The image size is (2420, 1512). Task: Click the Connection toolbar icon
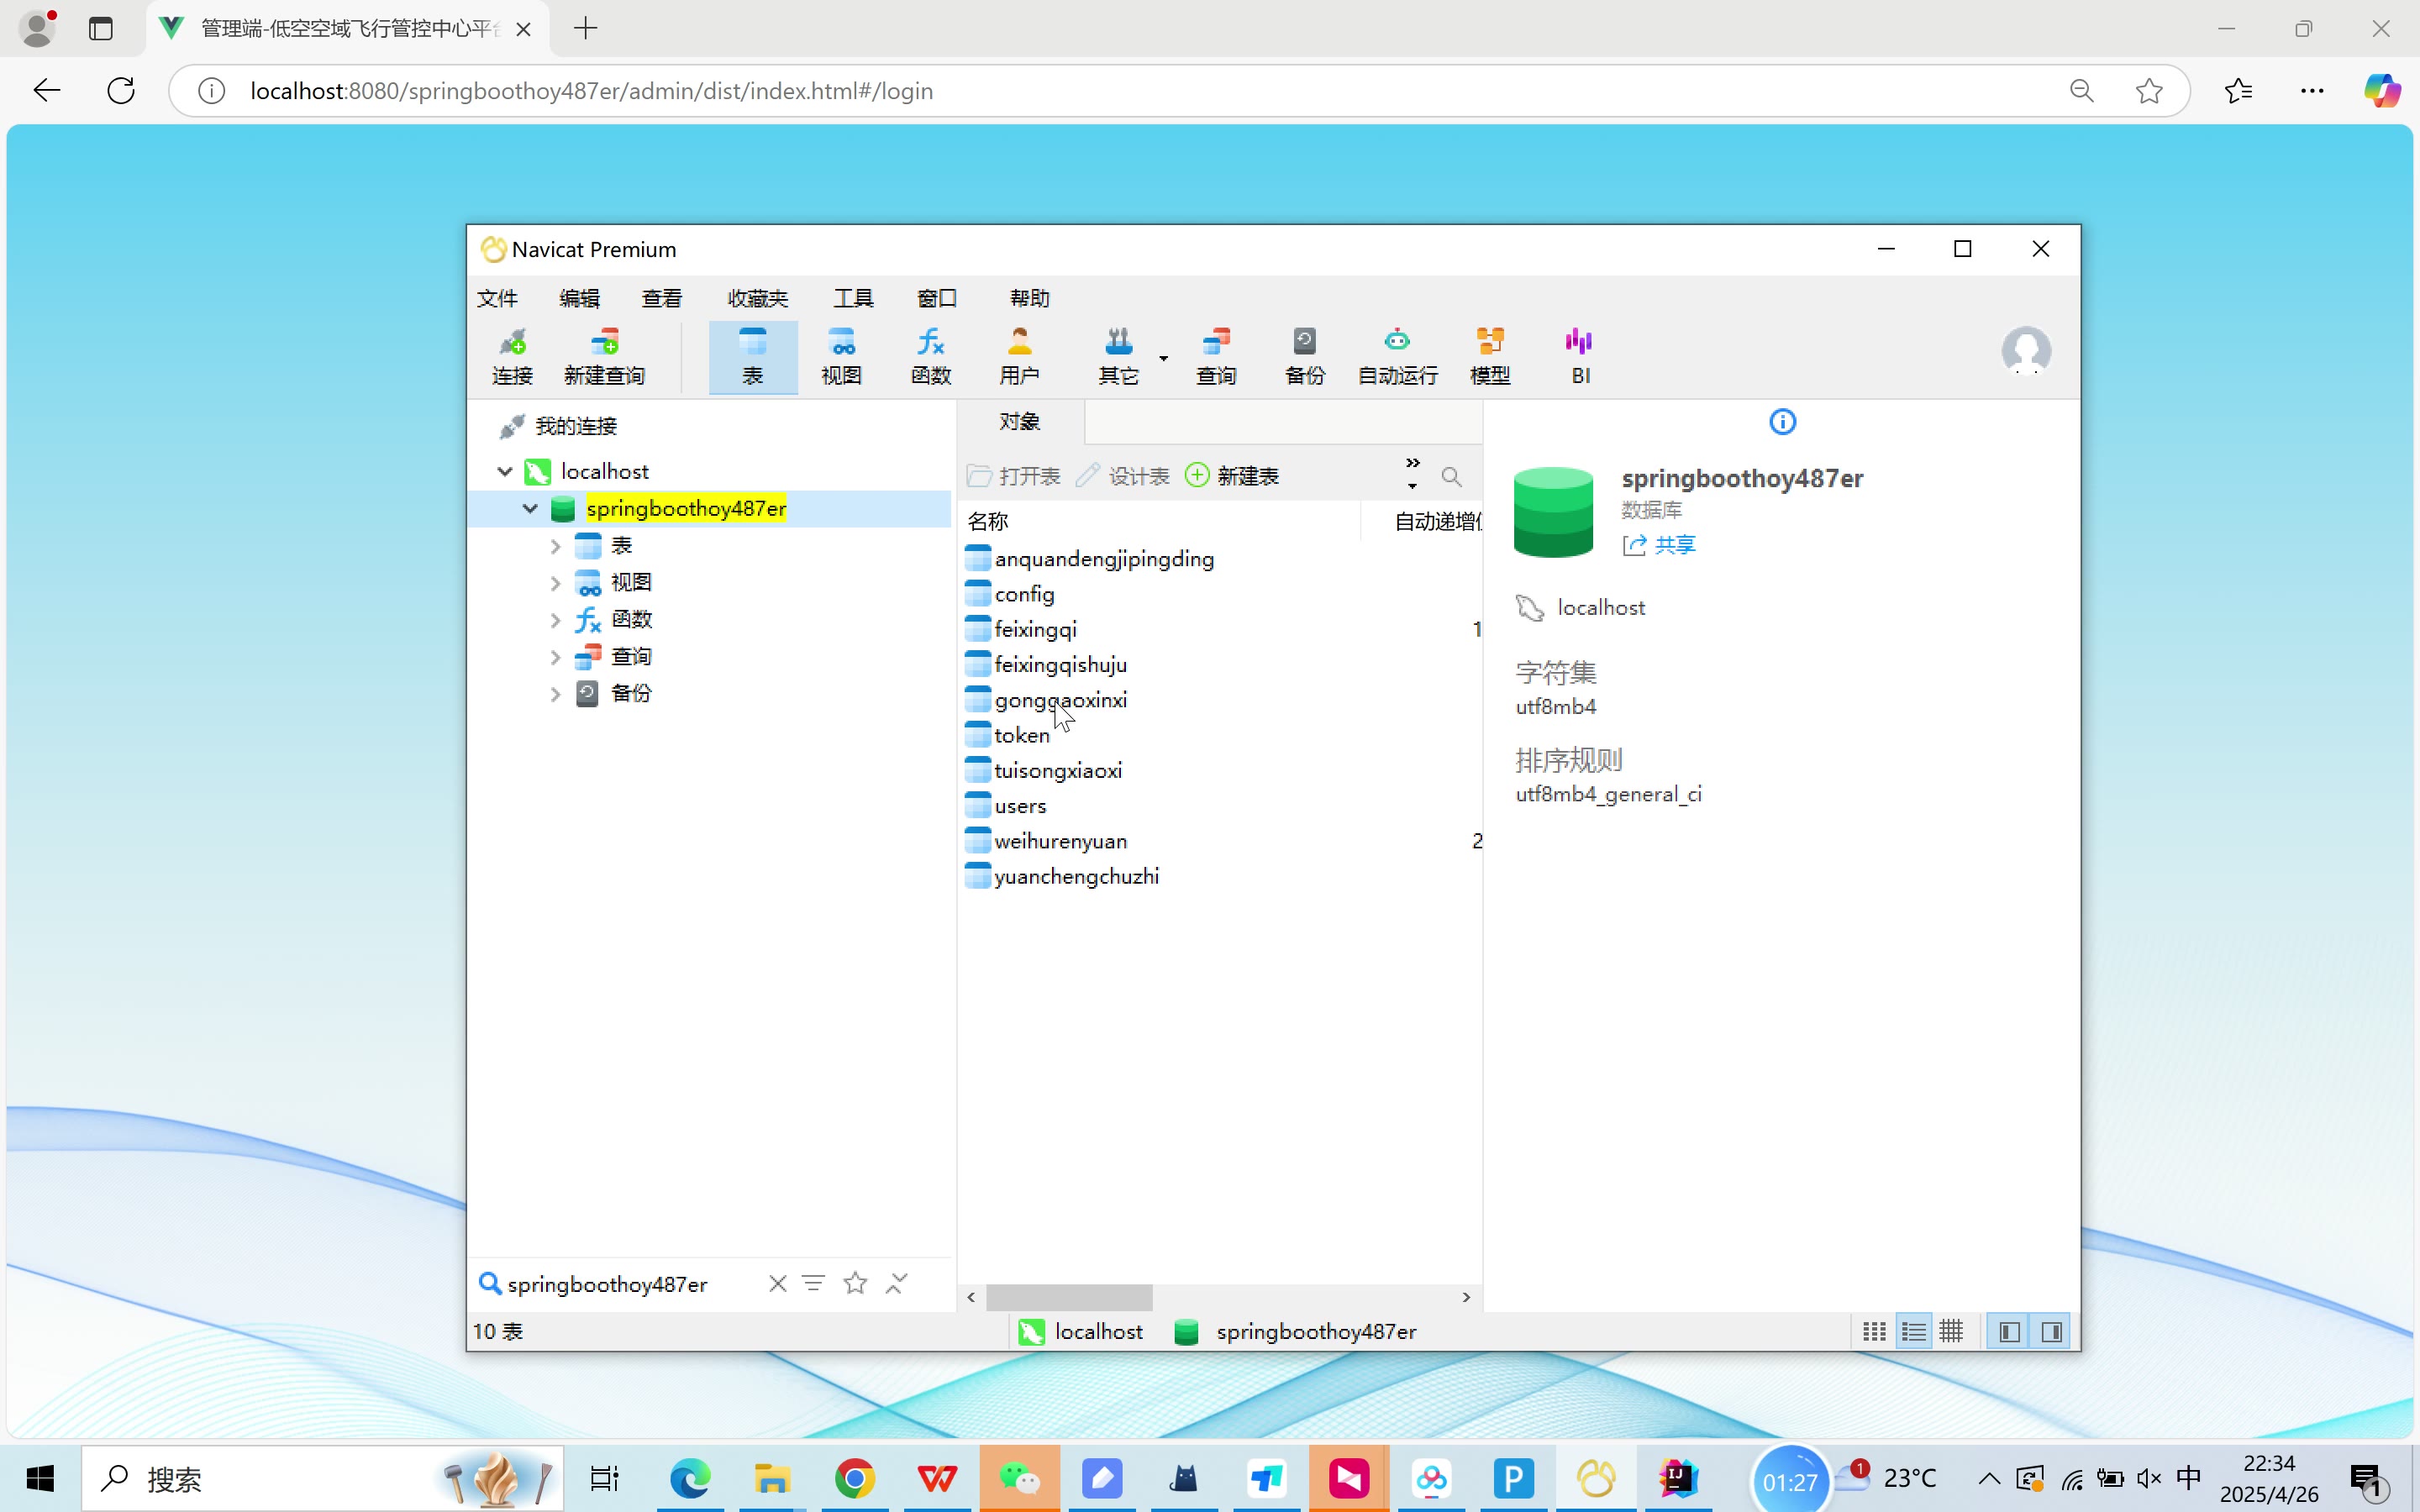pyautogui.click(x=512, y=356)
